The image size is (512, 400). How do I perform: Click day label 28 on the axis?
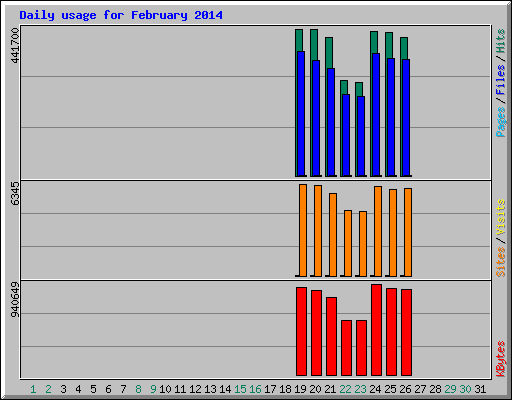tap(435, 389)
